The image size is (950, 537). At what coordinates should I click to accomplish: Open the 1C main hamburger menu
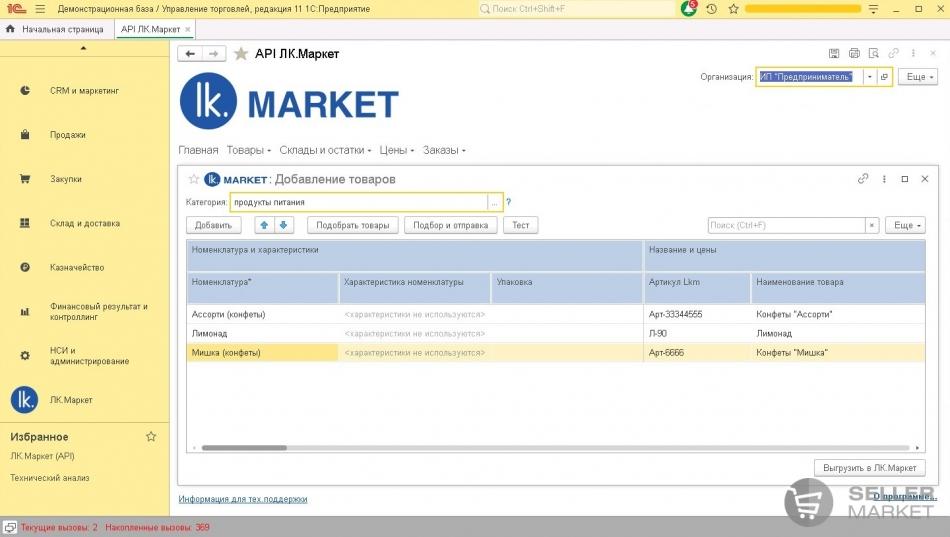[40, 9]
